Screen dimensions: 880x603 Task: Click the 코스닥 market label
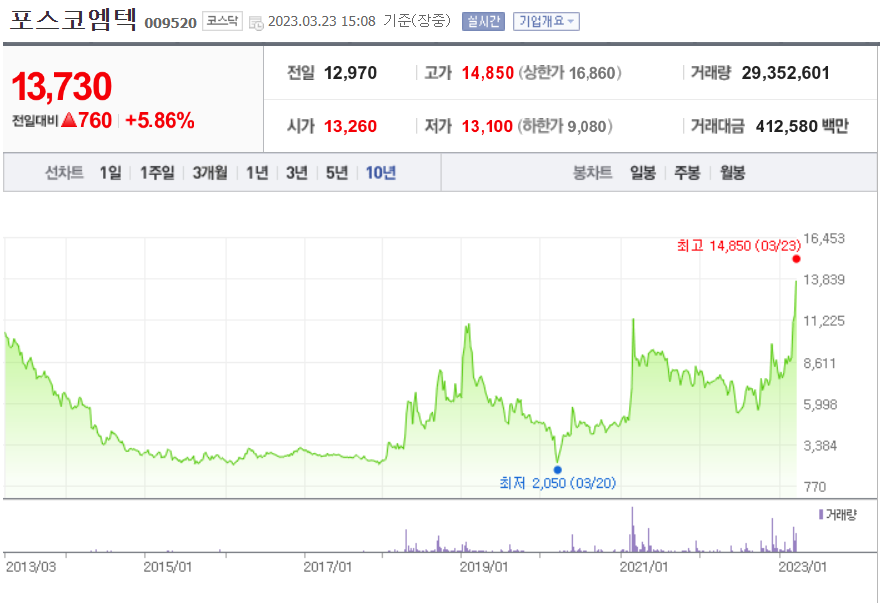point(222,21)
